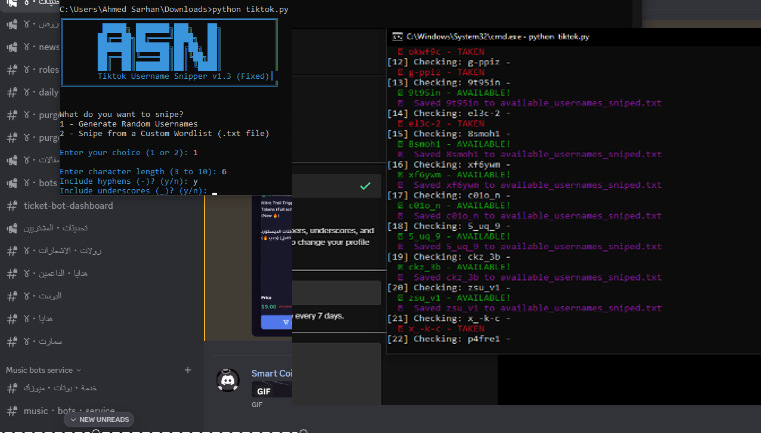The height and width of the screenshot is (433, 761).
Task: Create channel in Music bots service category
Action: tap(188, 370)
